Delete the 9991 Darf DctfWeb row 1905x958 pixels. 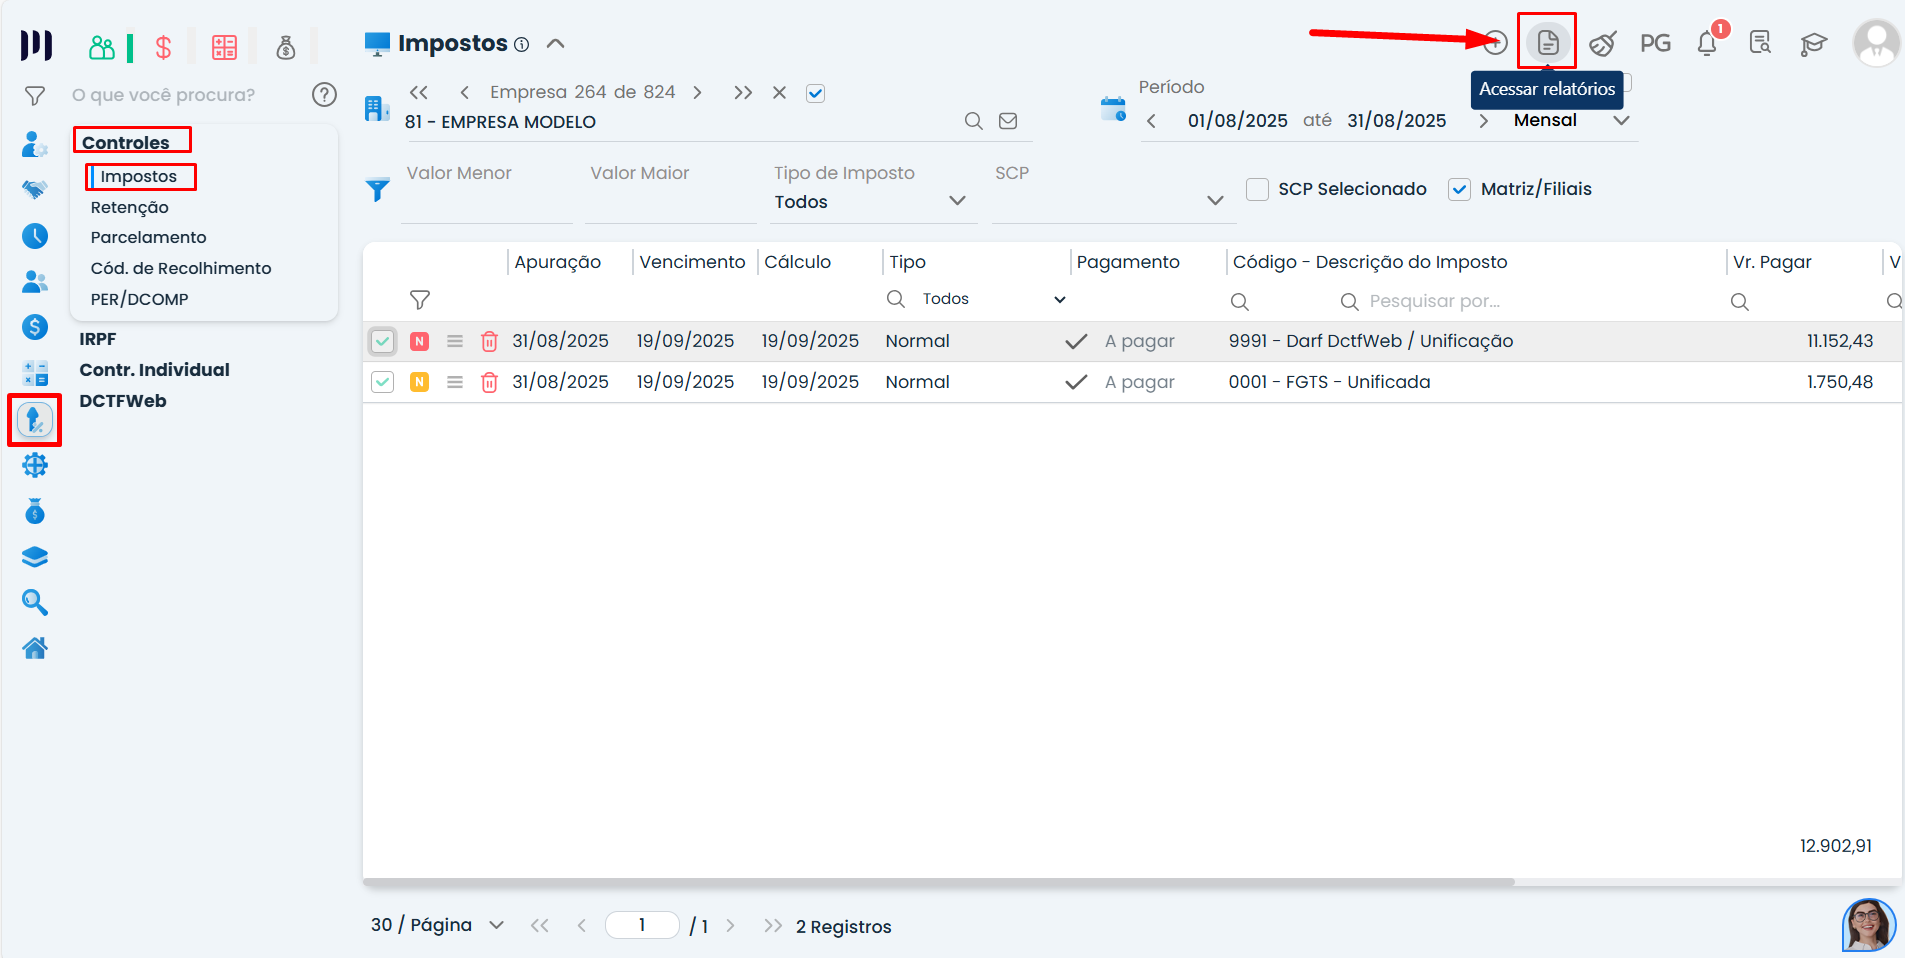[x=489, y=341]
